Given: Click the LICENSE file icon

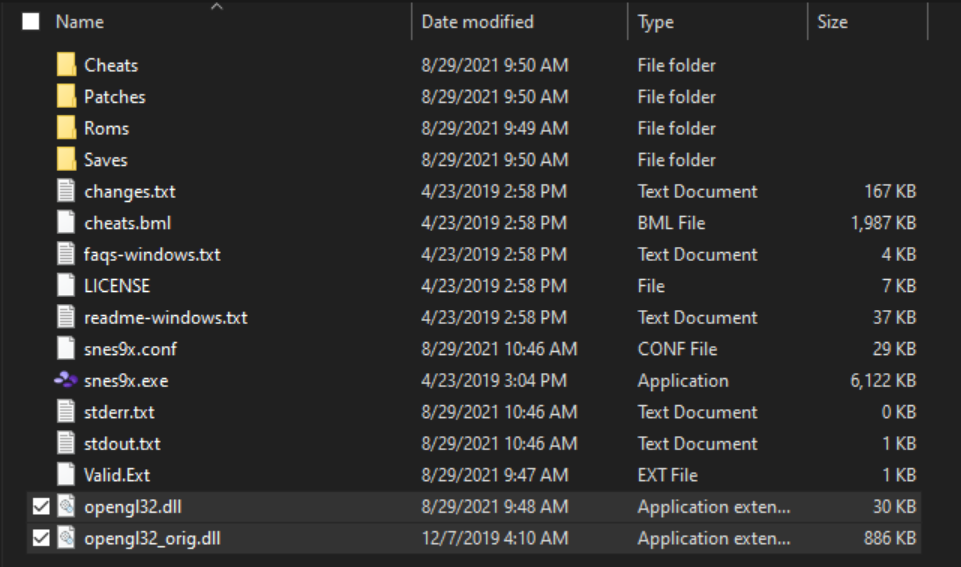Looking at the screenshot, I should (x=66, y=285).
